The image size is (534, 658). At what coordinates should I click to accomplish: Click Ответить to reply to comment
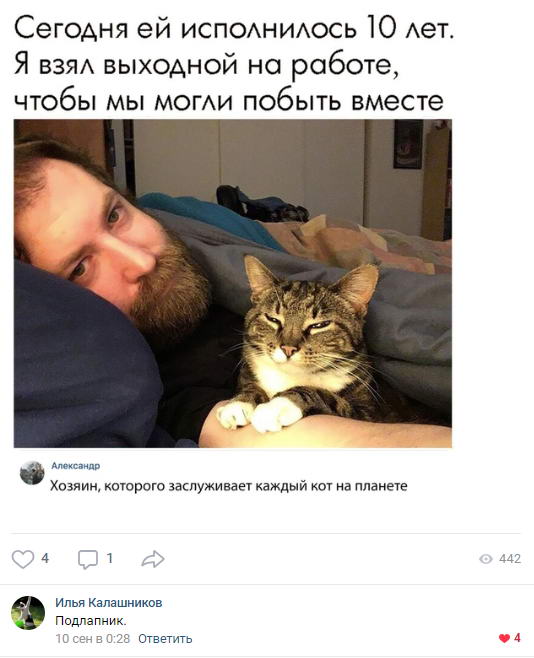coord(165,639)
